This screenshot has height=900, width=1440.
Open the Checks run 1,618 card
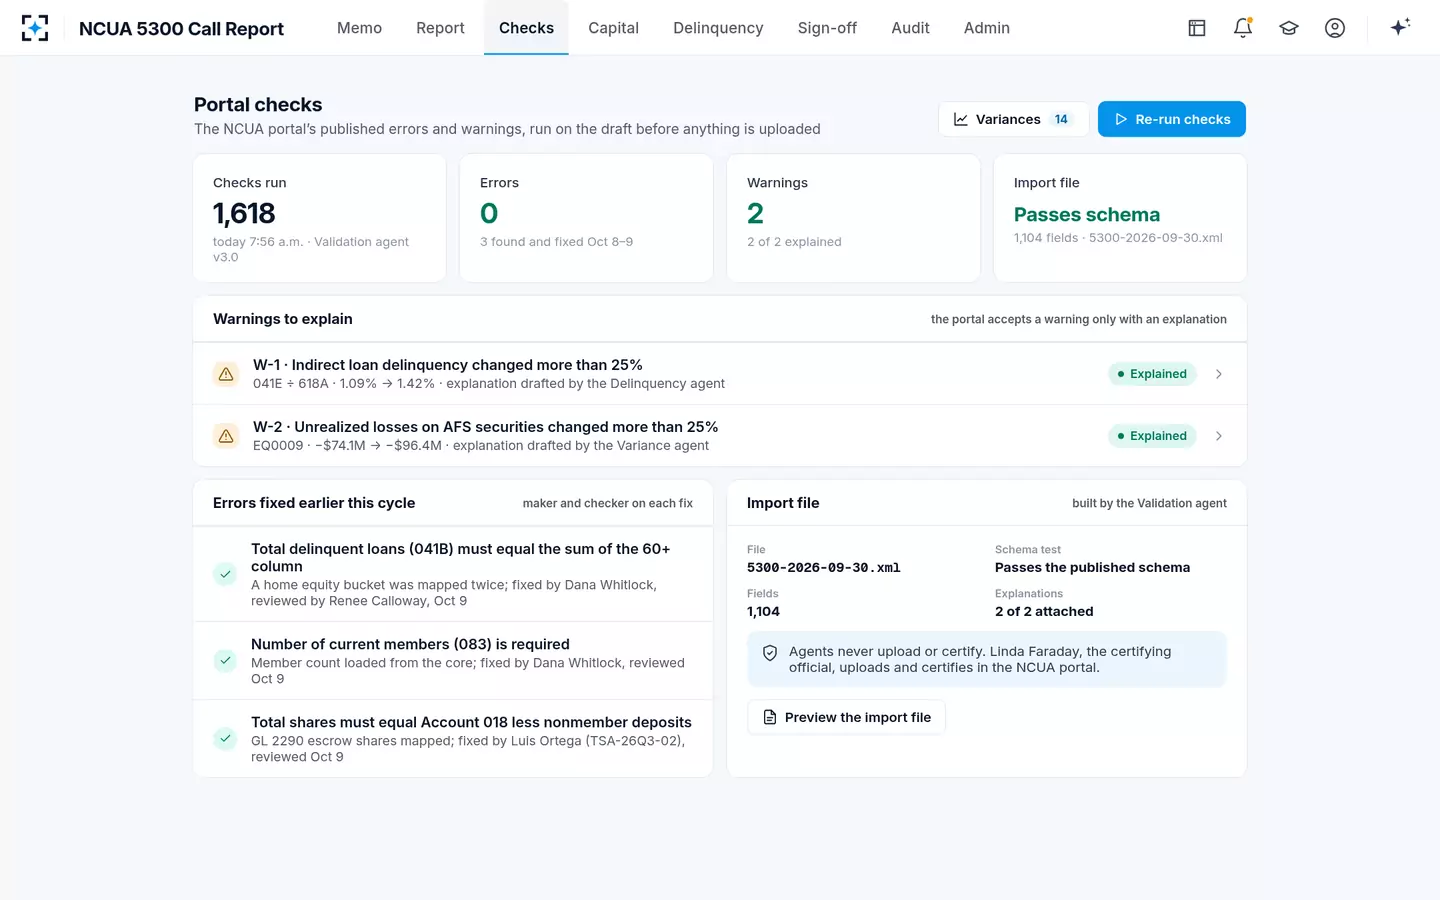pos(320,218)
